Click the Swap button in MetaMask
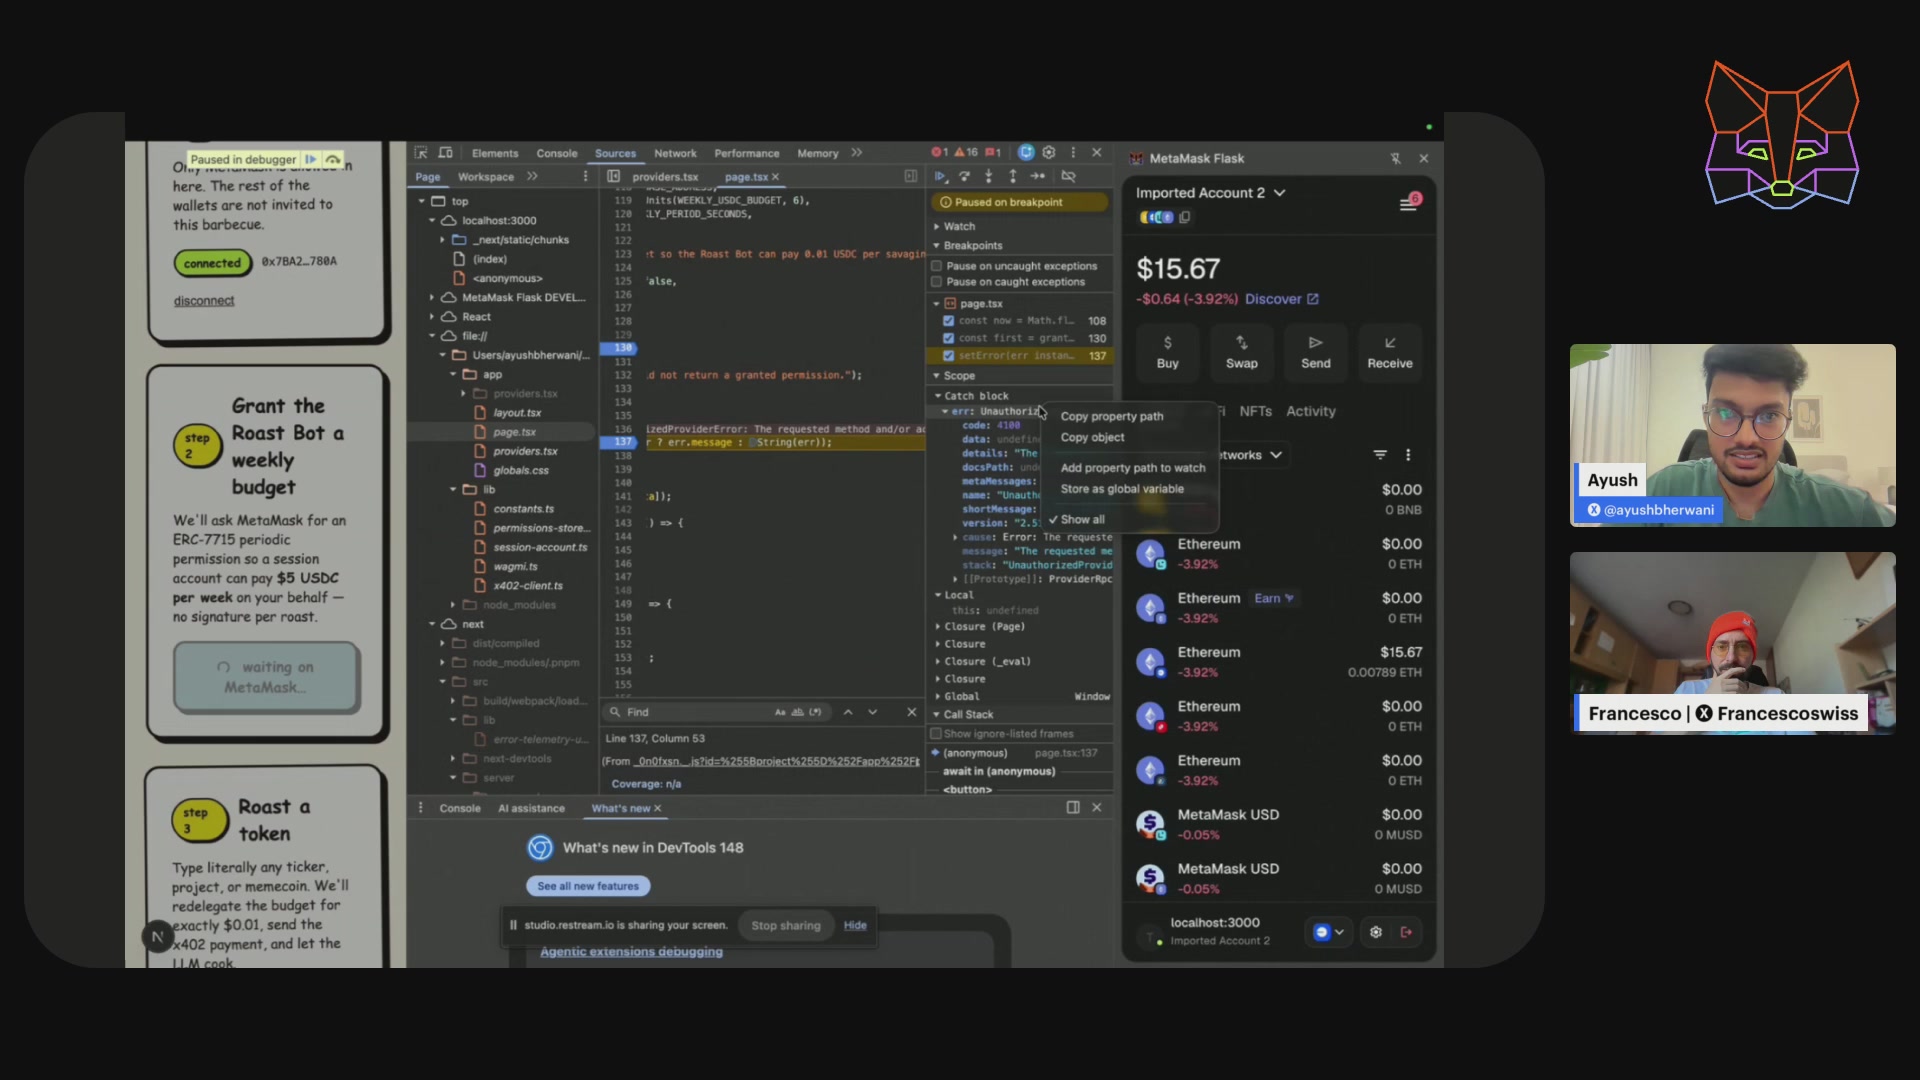The height and width of the screenshot is (1080, 1920). (x=1241, y=353)
